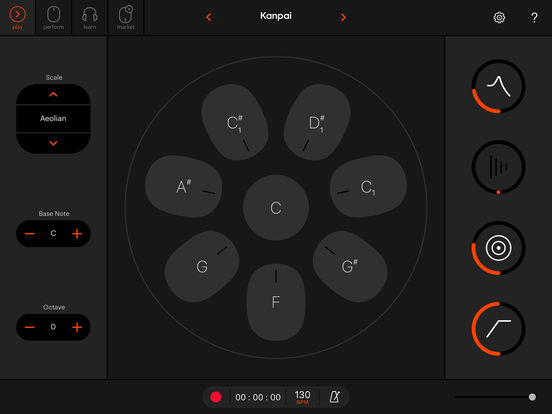Viewport: 552px width, 414px height.
Task: Tap the G note pad
Action: [202, 266]
